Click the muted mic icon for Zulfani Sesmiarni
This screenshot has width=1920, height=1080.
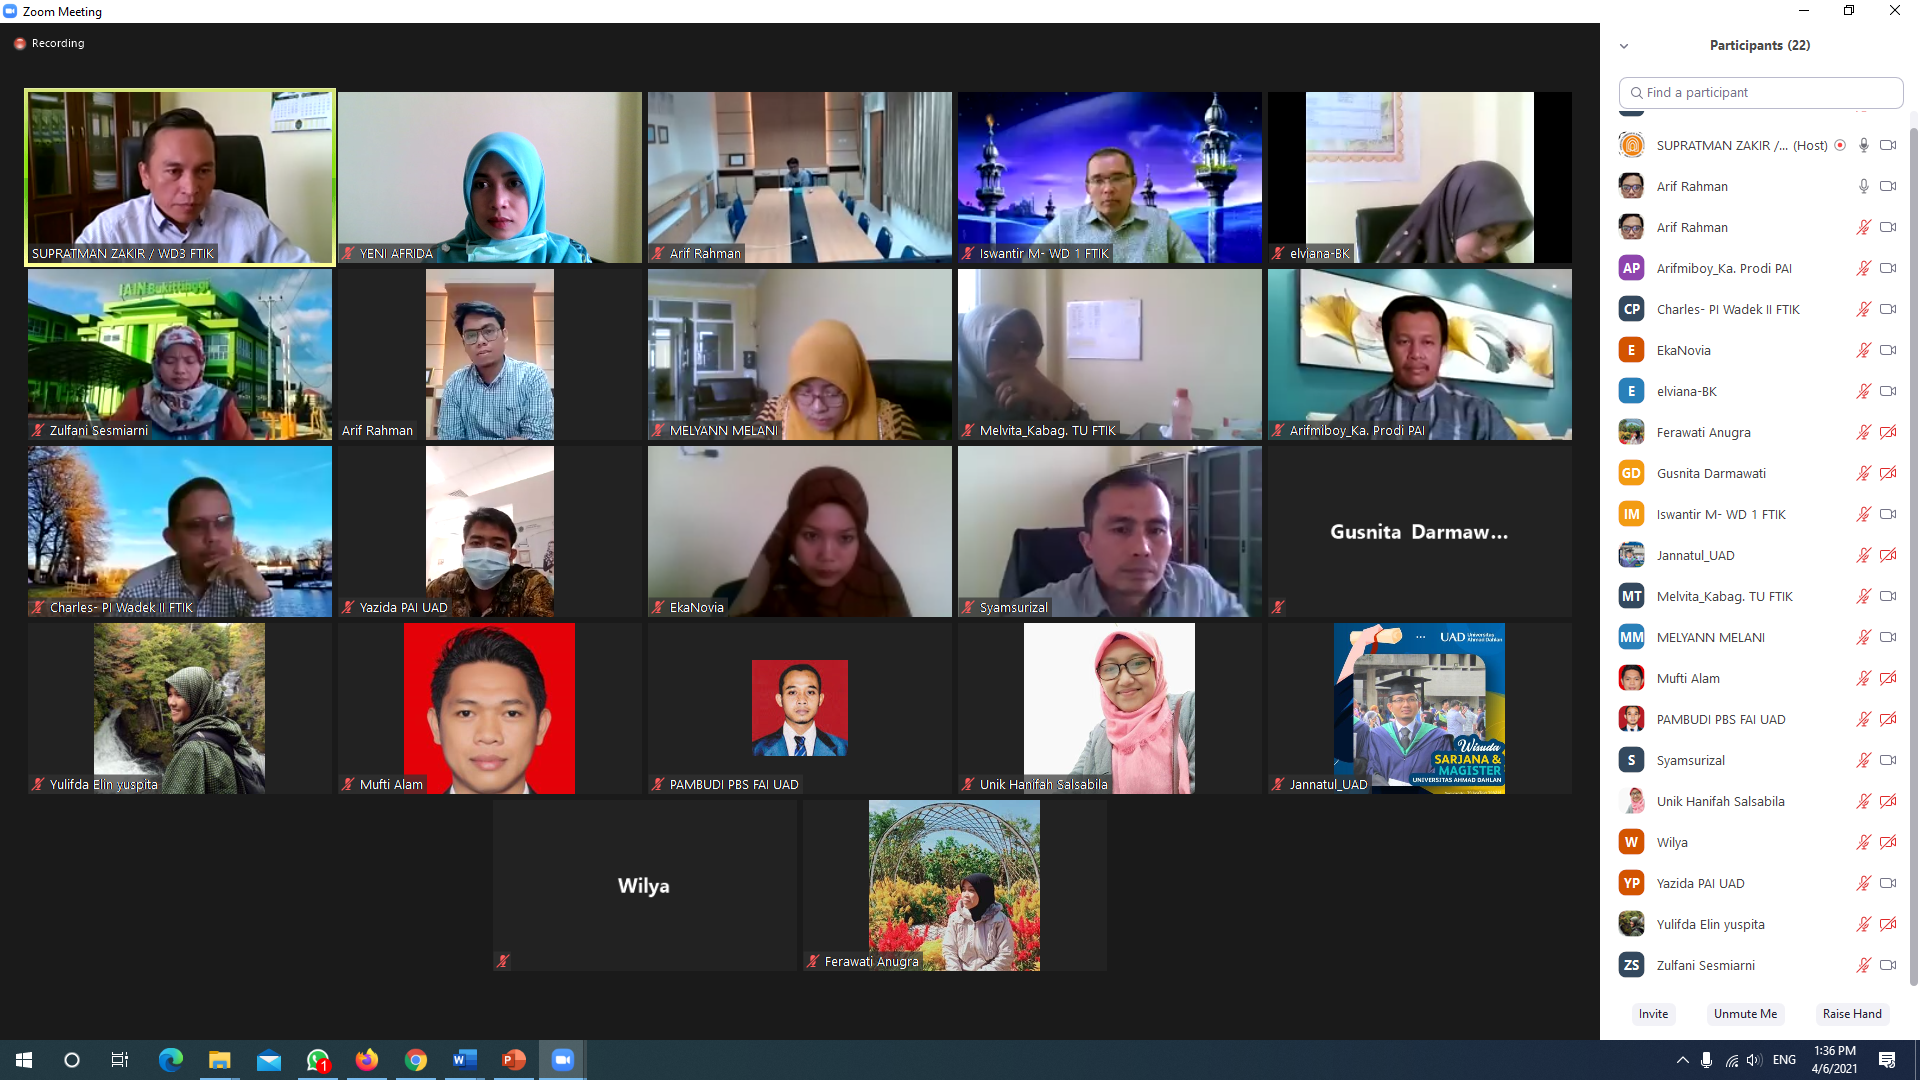click(x=1864, y=965)
